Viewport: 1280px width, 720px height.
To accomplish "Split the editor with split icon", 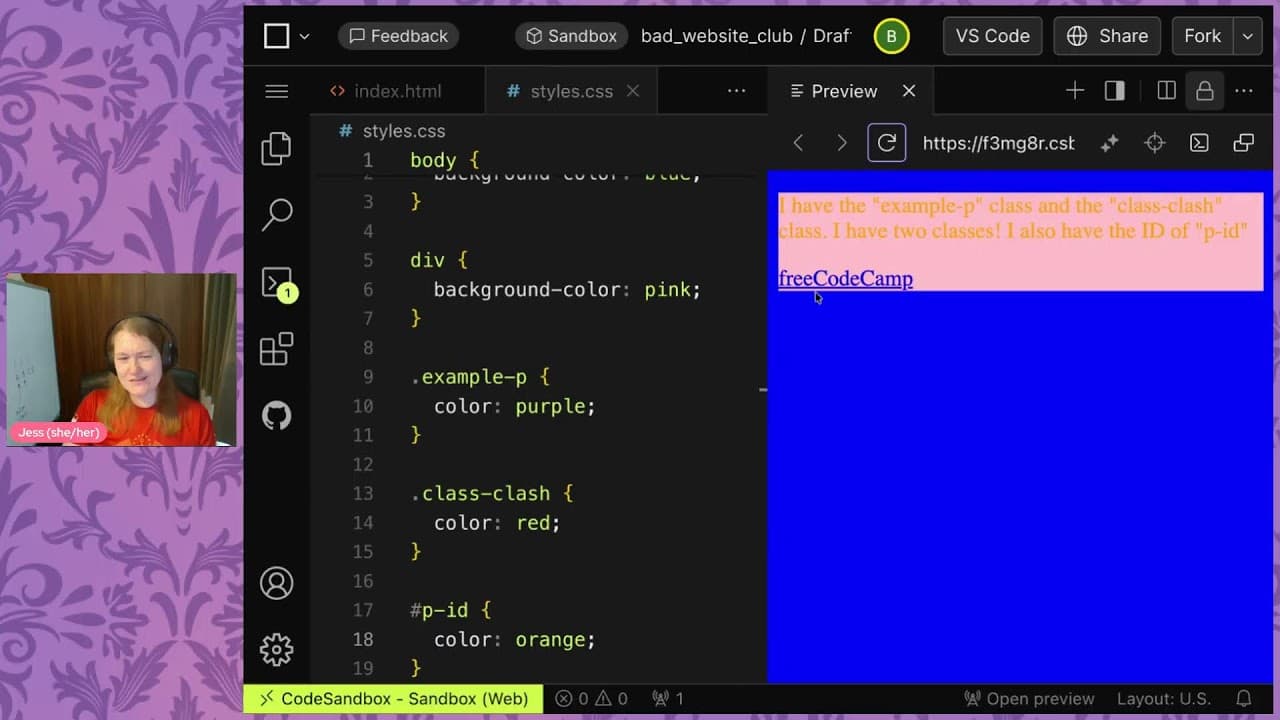I will [x=1166, y=91].
